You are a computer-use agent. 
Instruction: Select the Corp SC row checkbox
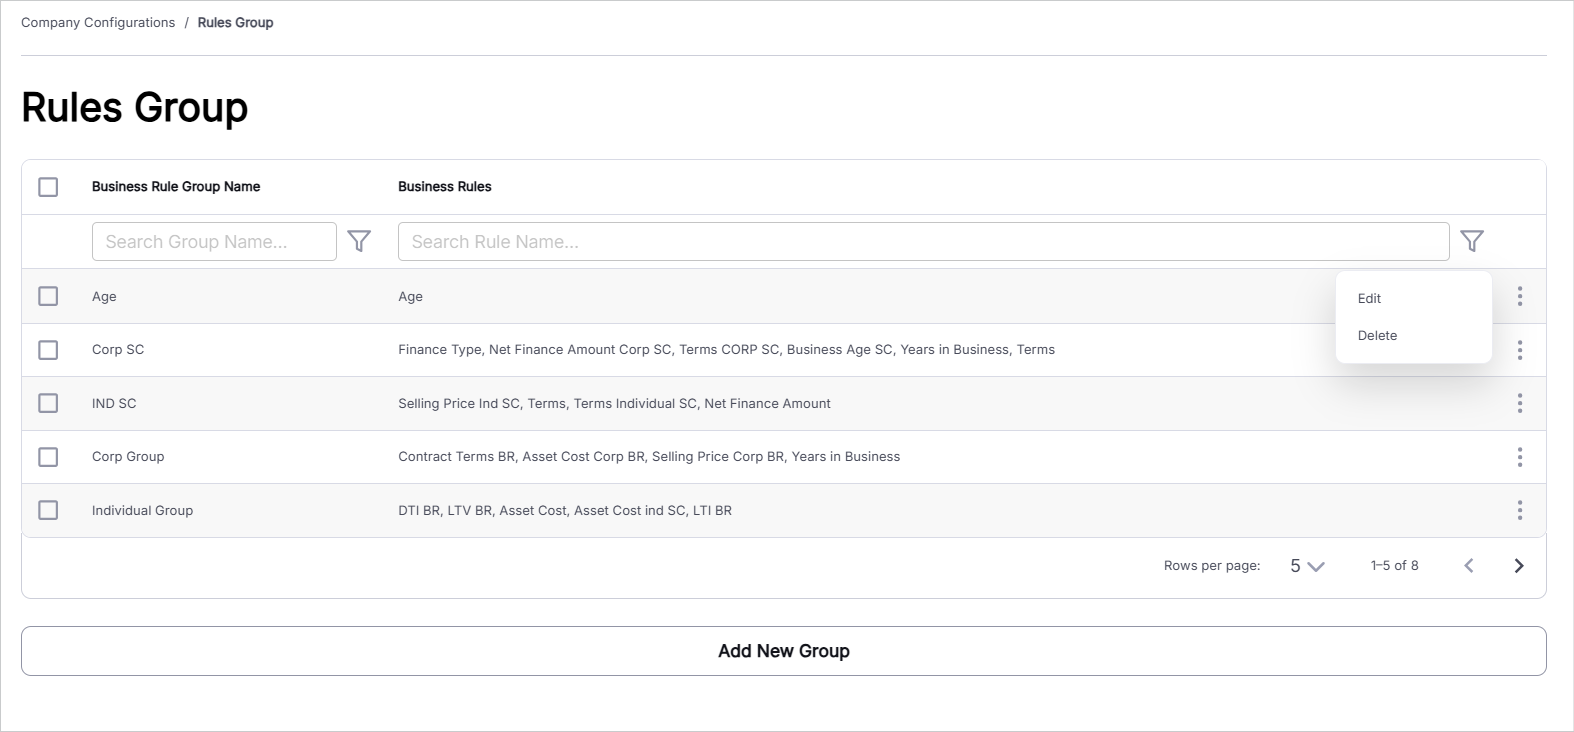pos(48,350)
